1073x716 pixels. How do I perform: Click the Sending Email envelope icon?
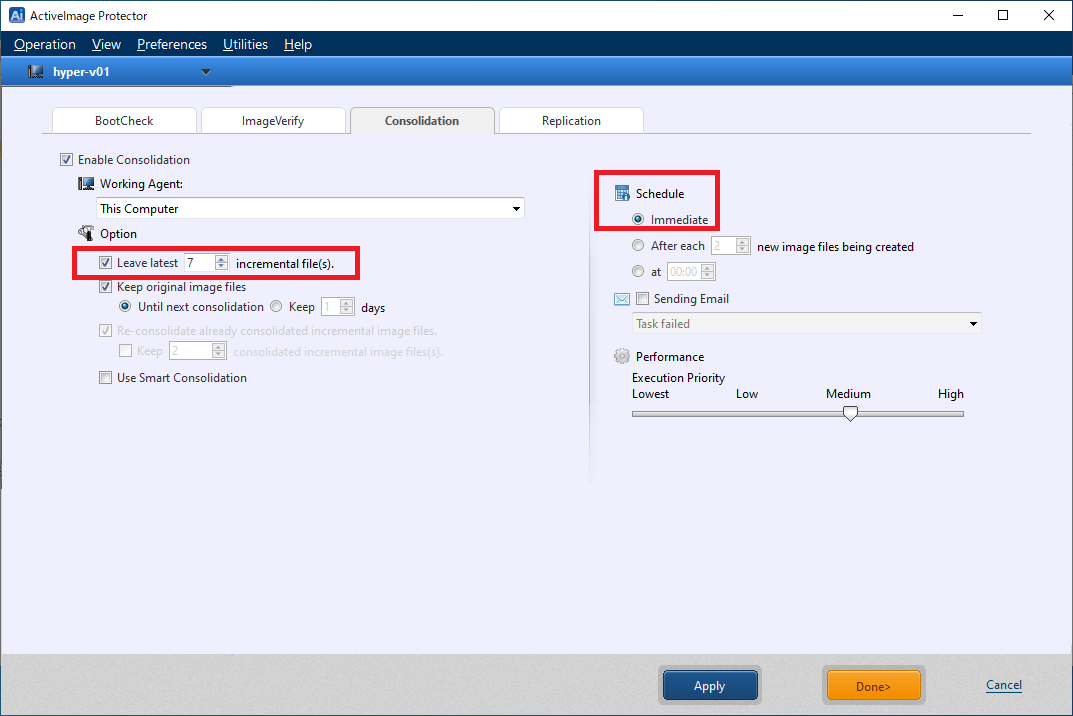[x=622, y=299]
